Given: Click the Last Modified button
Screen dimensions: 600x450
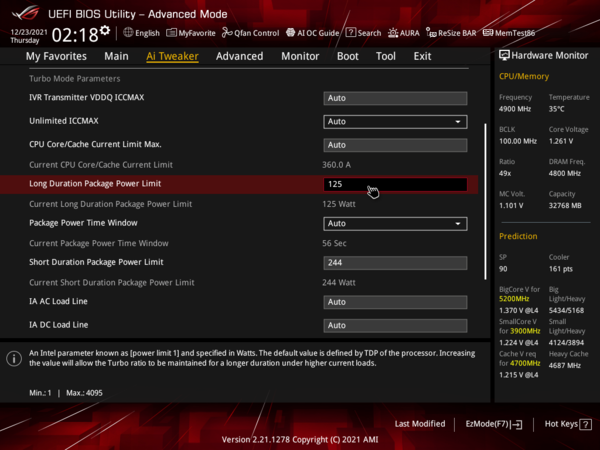Looking at the screenshot, I should (420, 424).
